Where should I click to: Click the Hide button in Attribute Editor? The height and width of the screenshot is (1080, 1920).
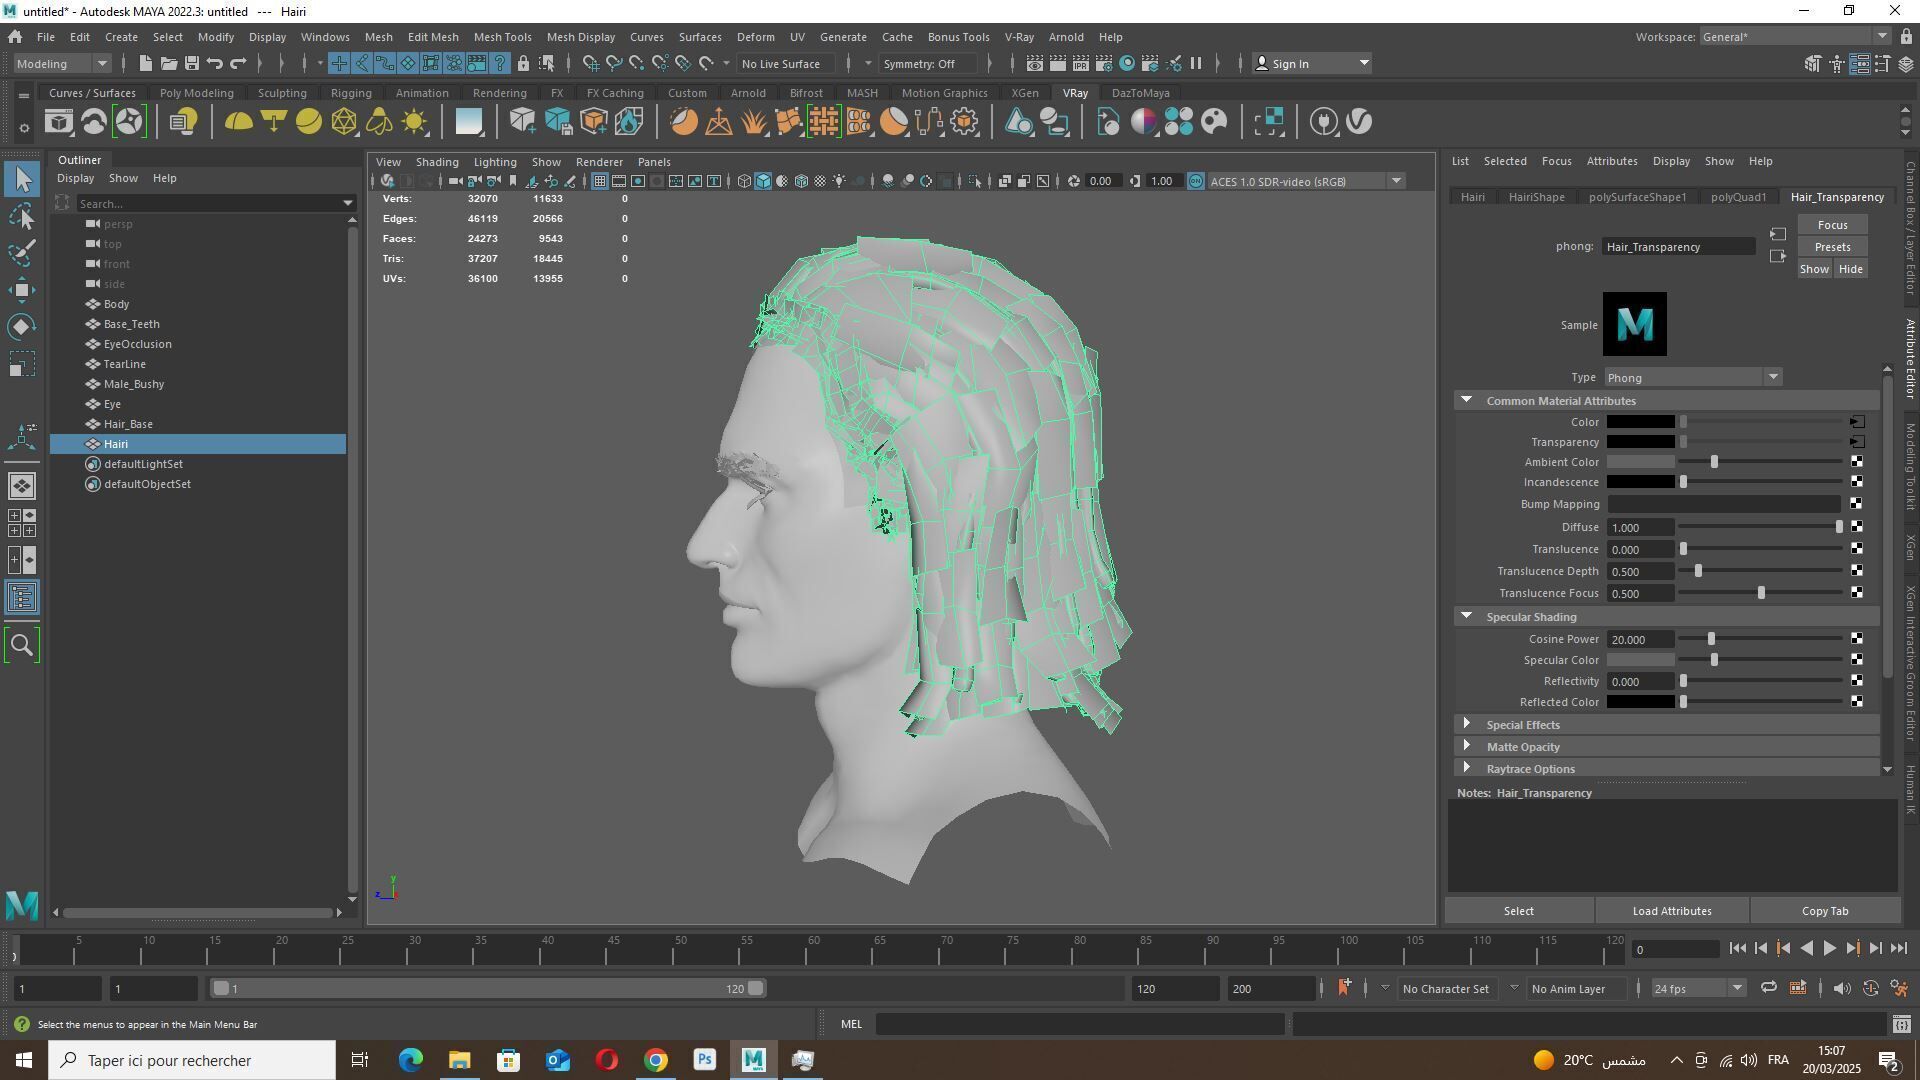click(1850, 269)
